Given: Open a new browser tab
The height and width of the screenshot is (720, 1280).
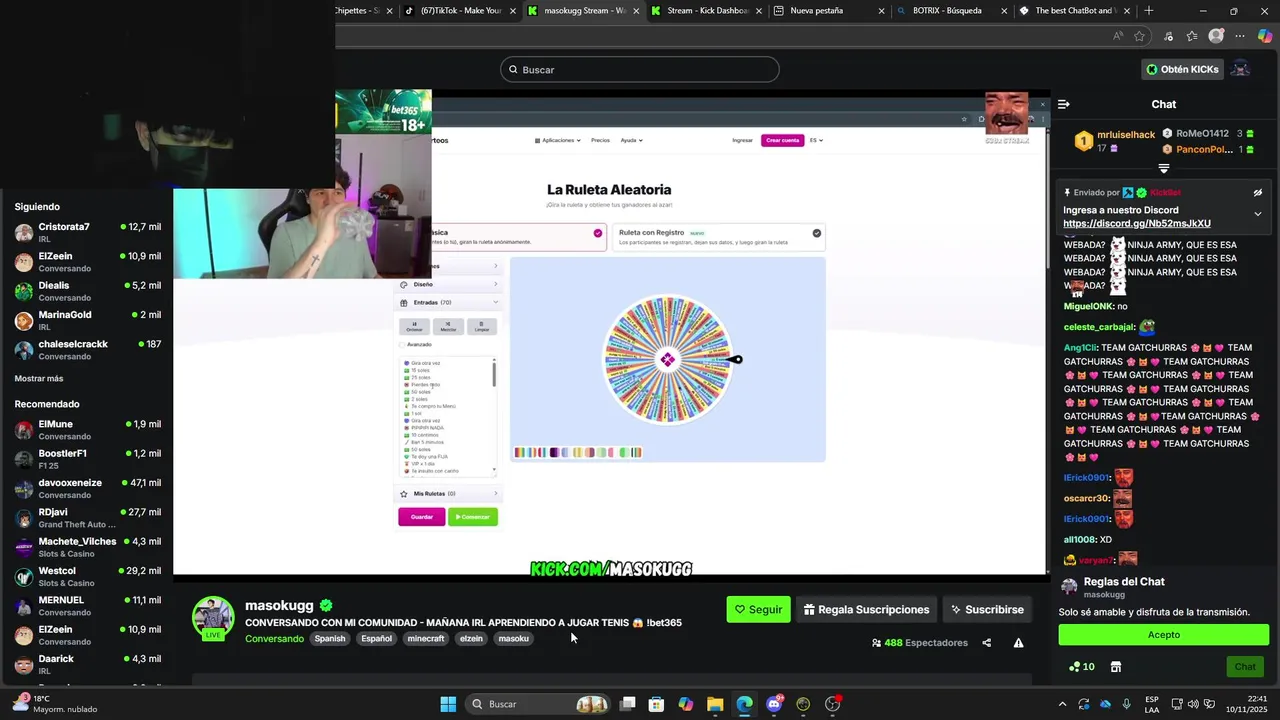Looking at the screenshot, I should tap(1148, 11).
